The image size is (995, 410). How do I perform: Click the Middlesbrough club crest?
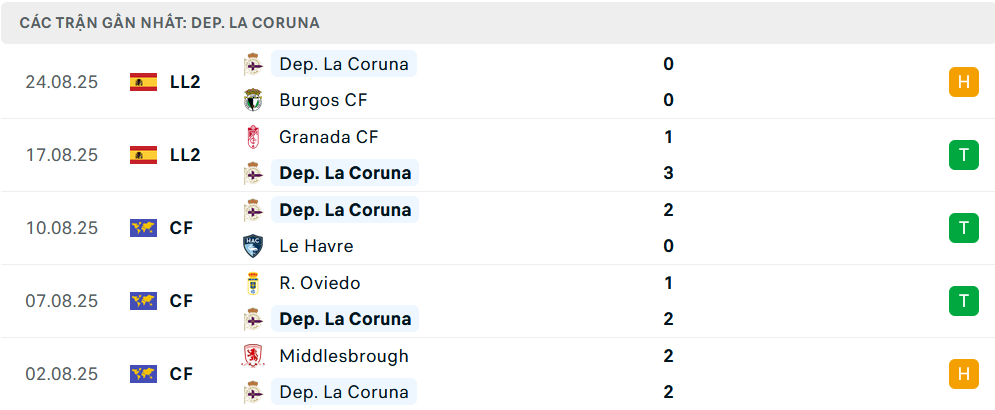[x=253, y=356]
